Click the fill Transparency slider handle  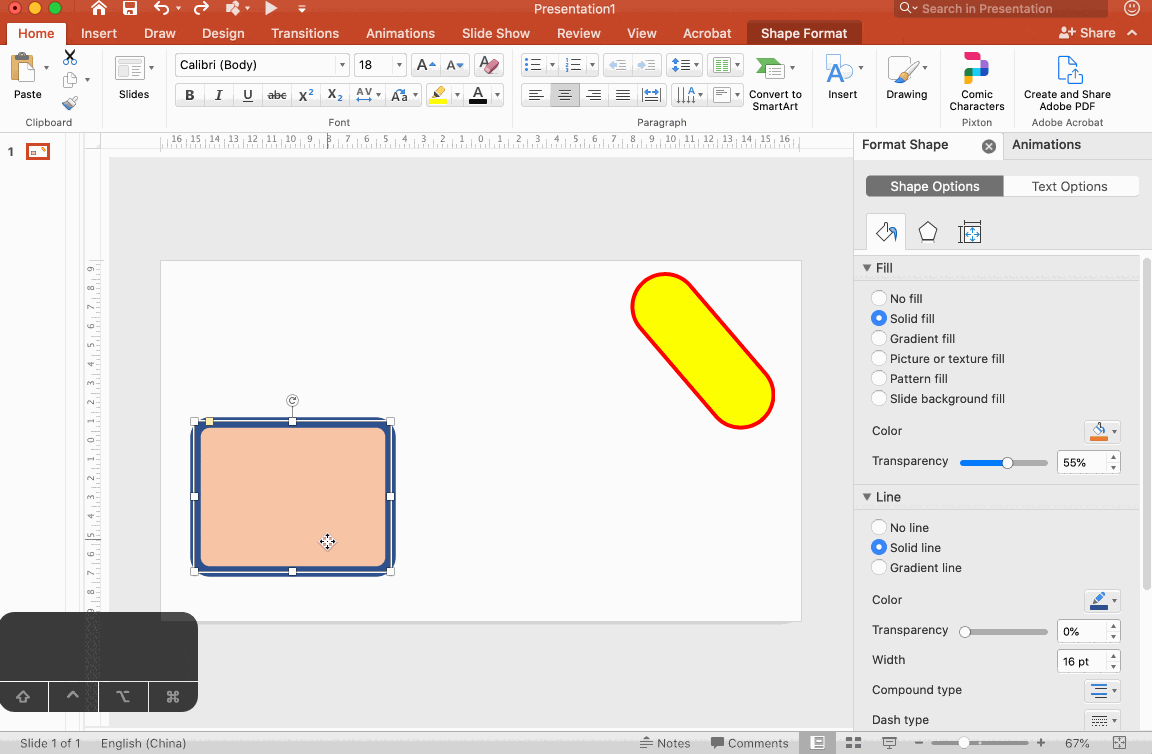point(1007,463)
